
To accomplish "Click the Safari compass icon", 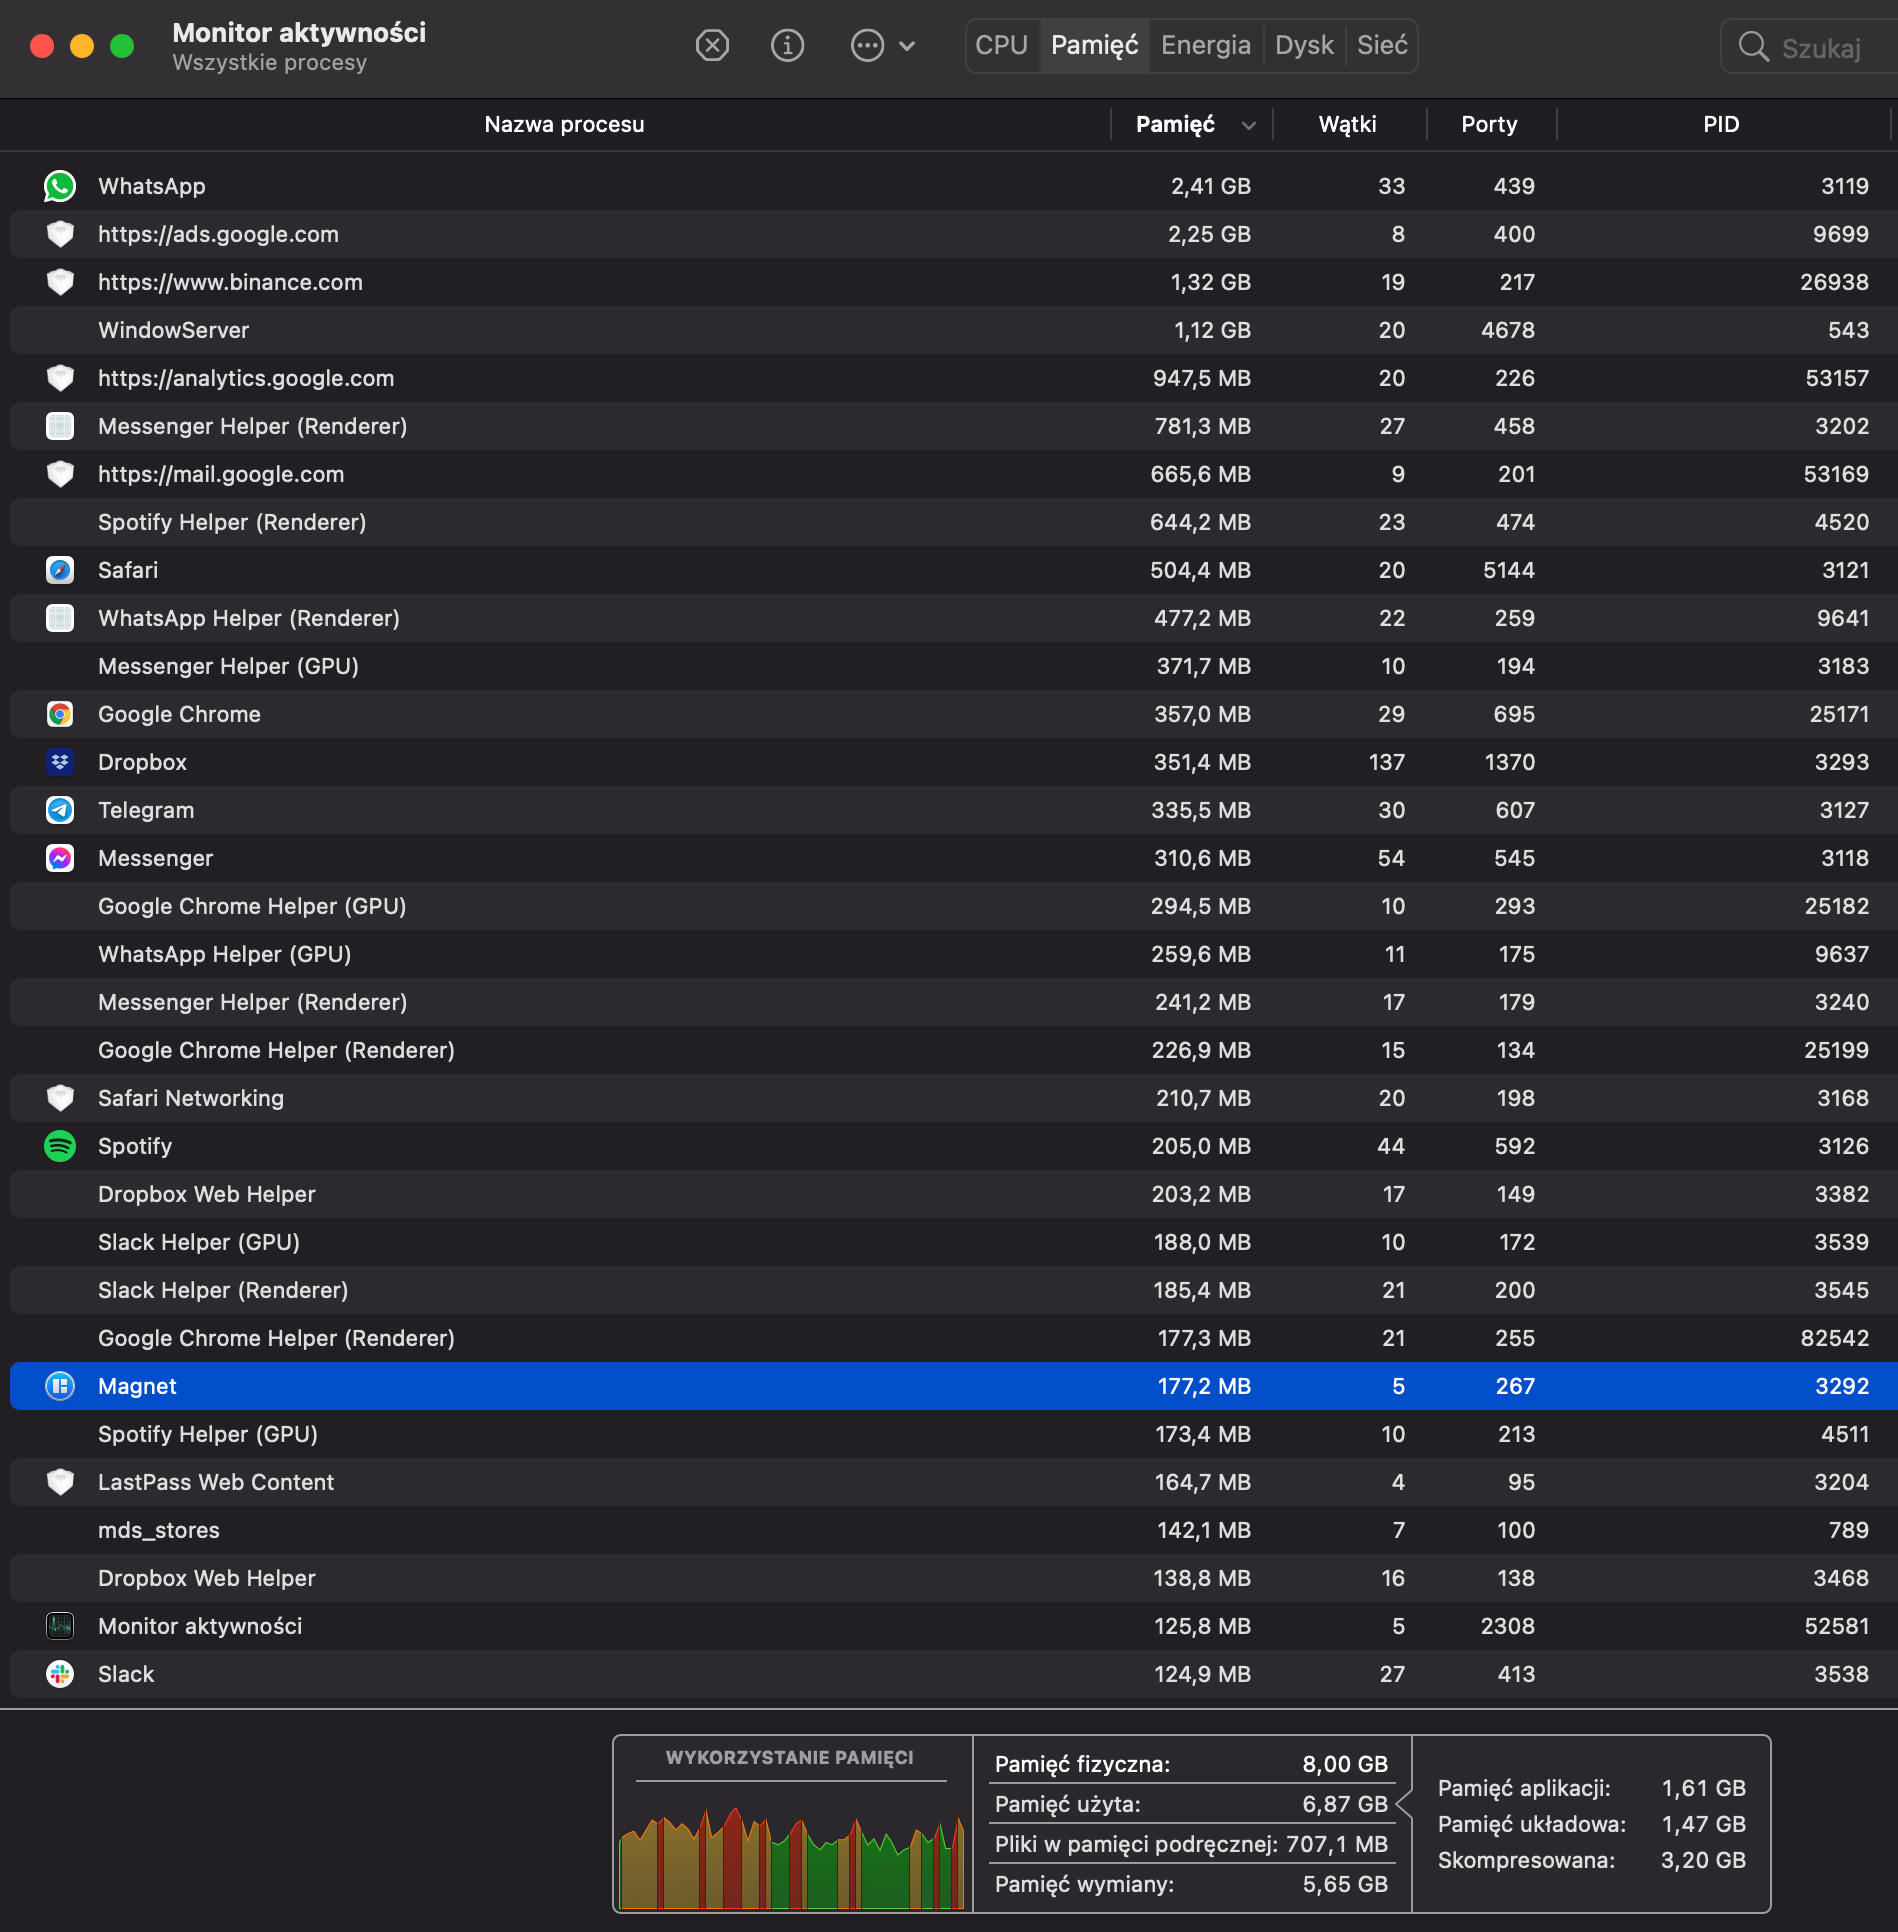I will (60, 570).
